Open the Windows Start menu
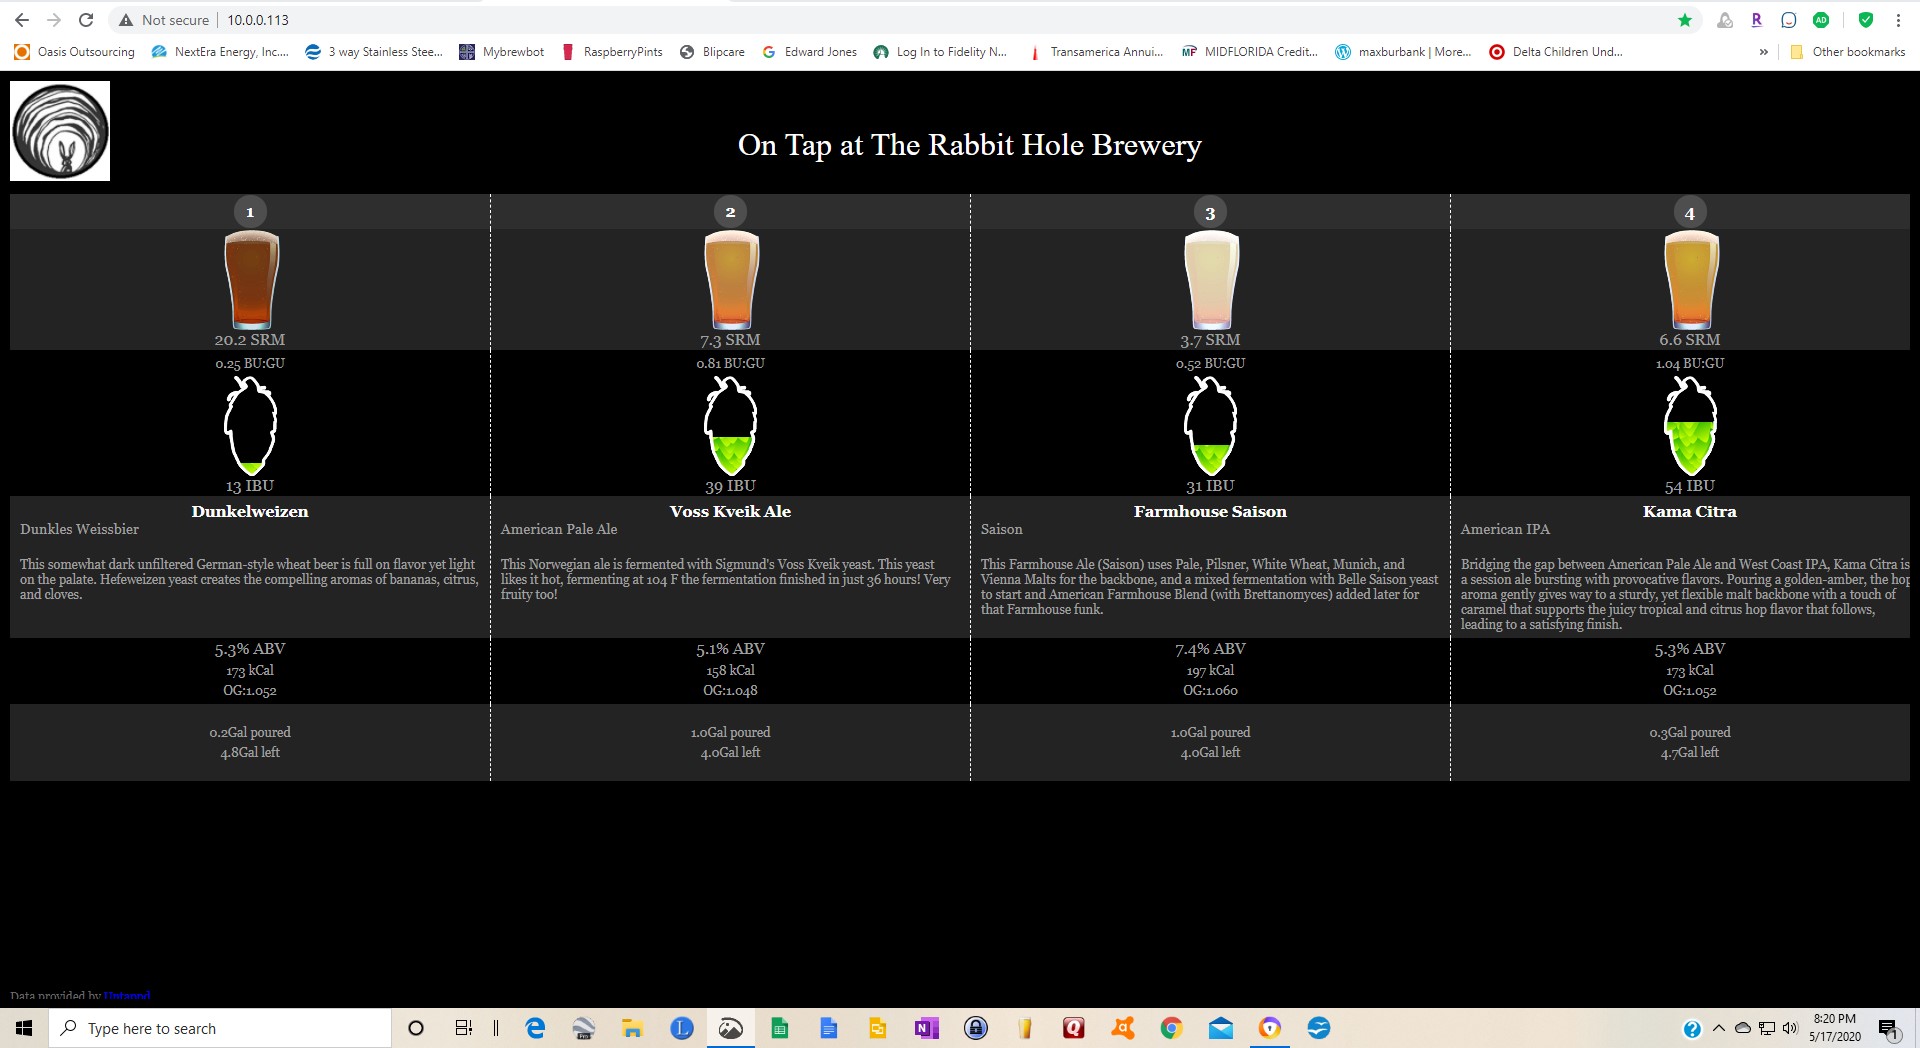This screenshot has height=1048, width=1920. click(x=24, y=1028)
